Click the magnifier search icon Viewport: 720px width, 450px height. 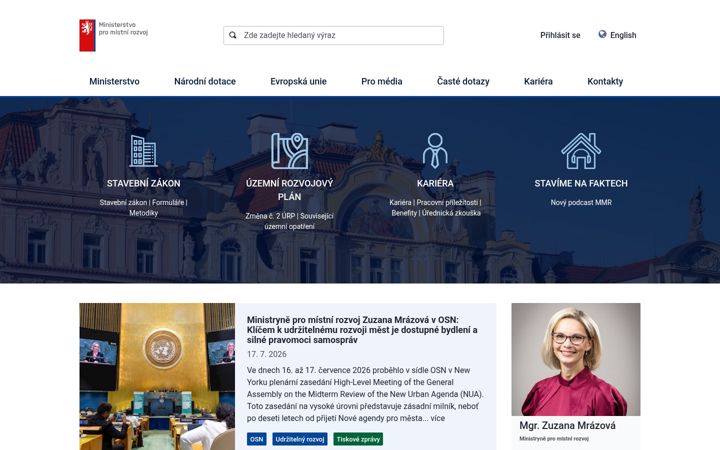coord(233,35)
